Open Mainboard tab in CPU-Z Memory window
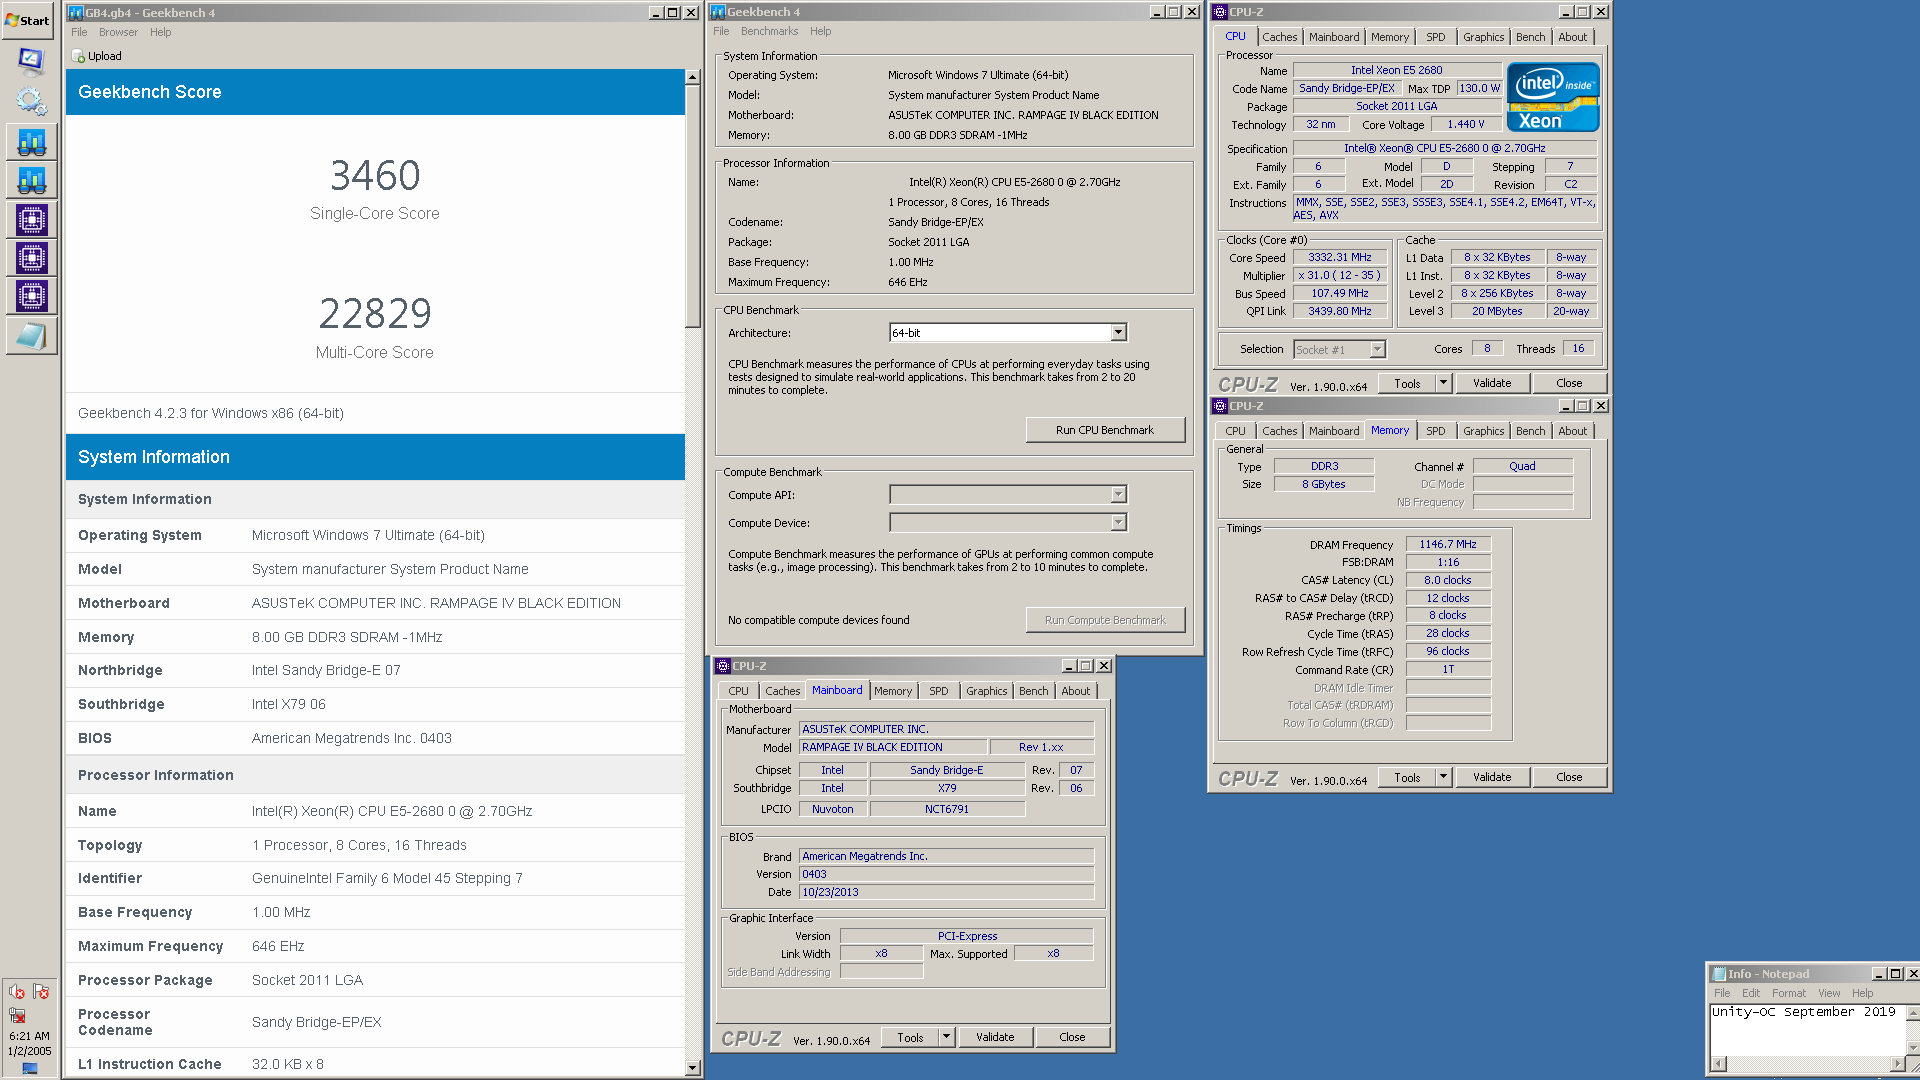Image resolution: width=1920 pixels, height=1080 pixels. [x=1334, y=431]
